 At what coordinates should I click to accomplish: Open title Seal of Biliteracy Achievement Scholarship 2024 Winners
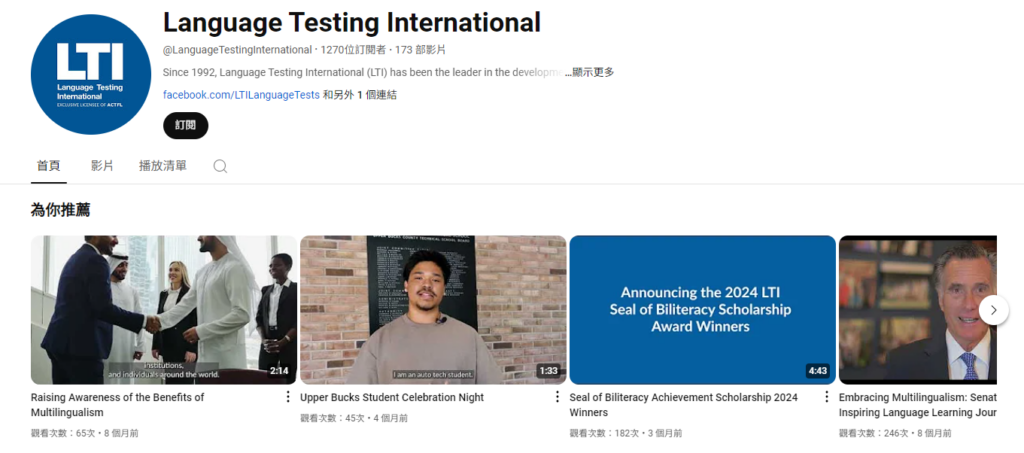pos(684,405)
